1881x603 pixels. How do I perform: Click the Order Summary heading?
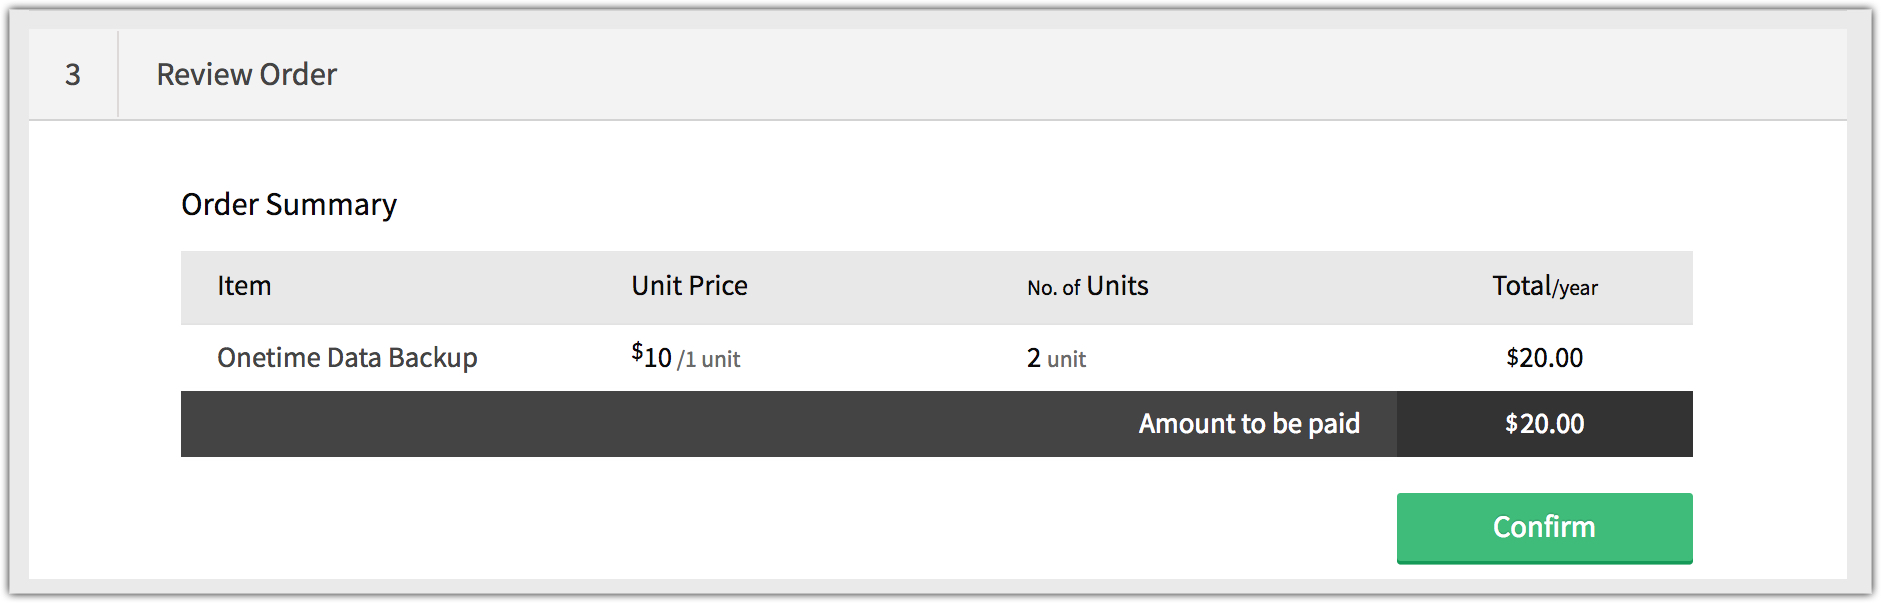coord(289,204)
